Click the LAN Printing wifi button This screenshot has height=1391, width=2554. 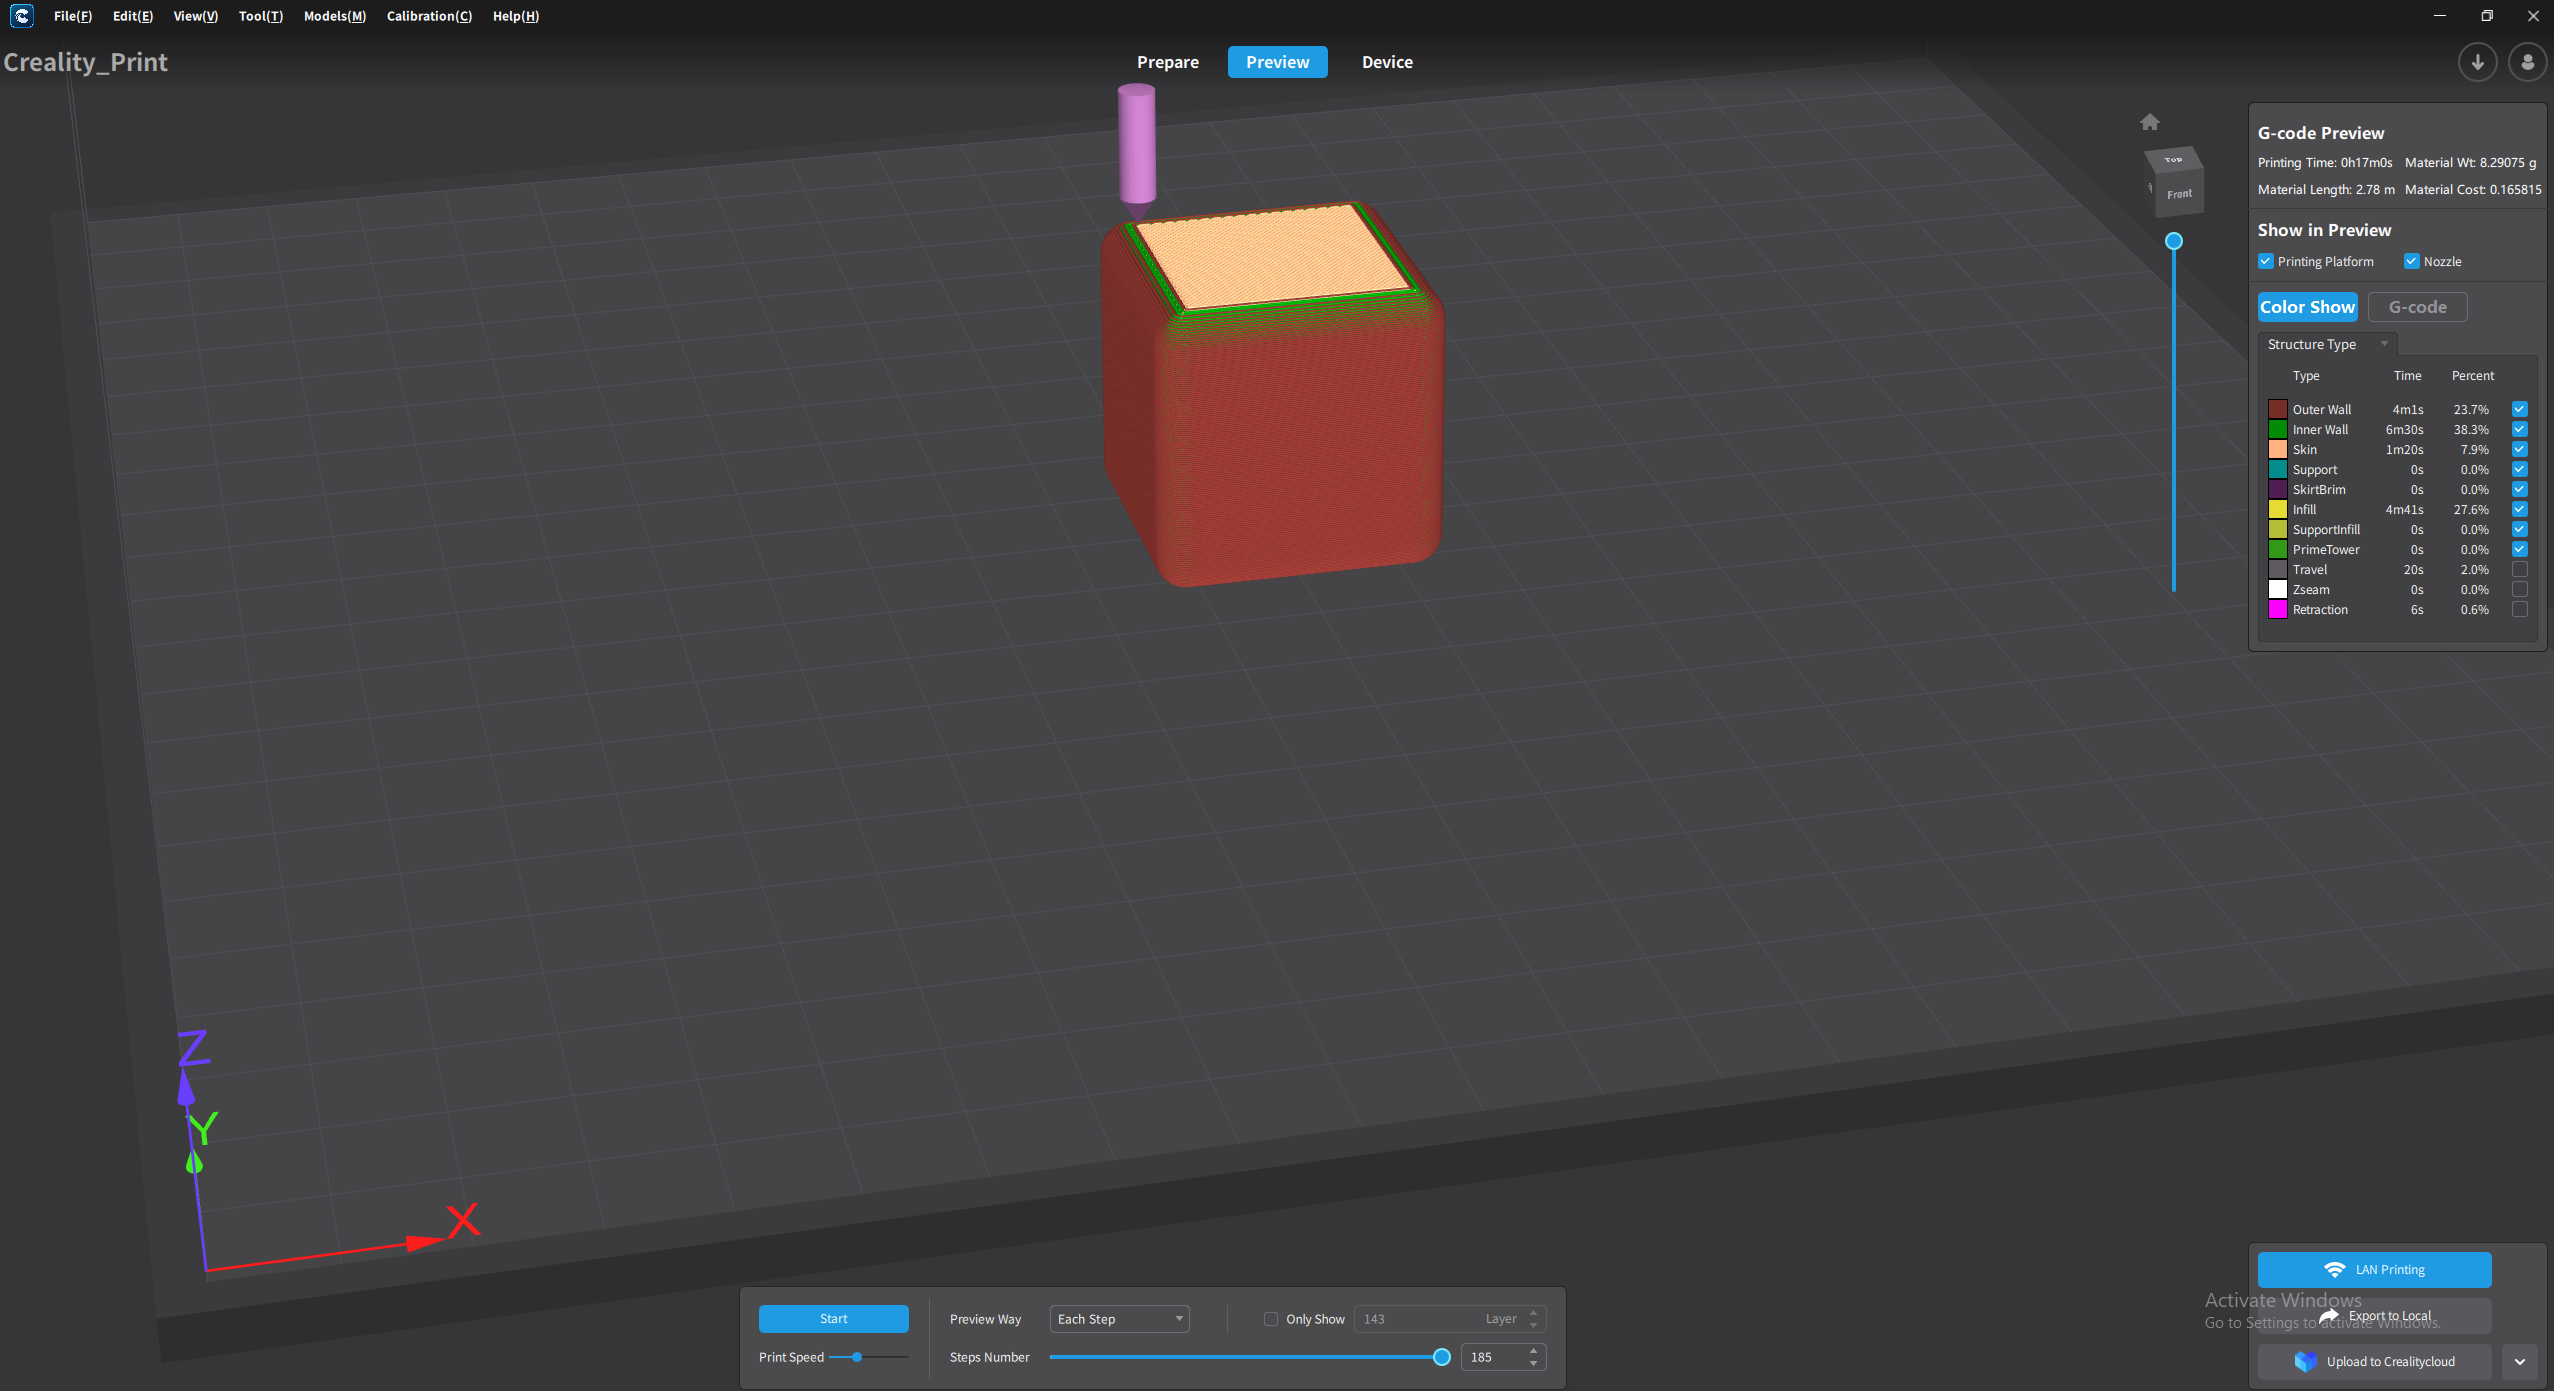click(2373, 1269)
